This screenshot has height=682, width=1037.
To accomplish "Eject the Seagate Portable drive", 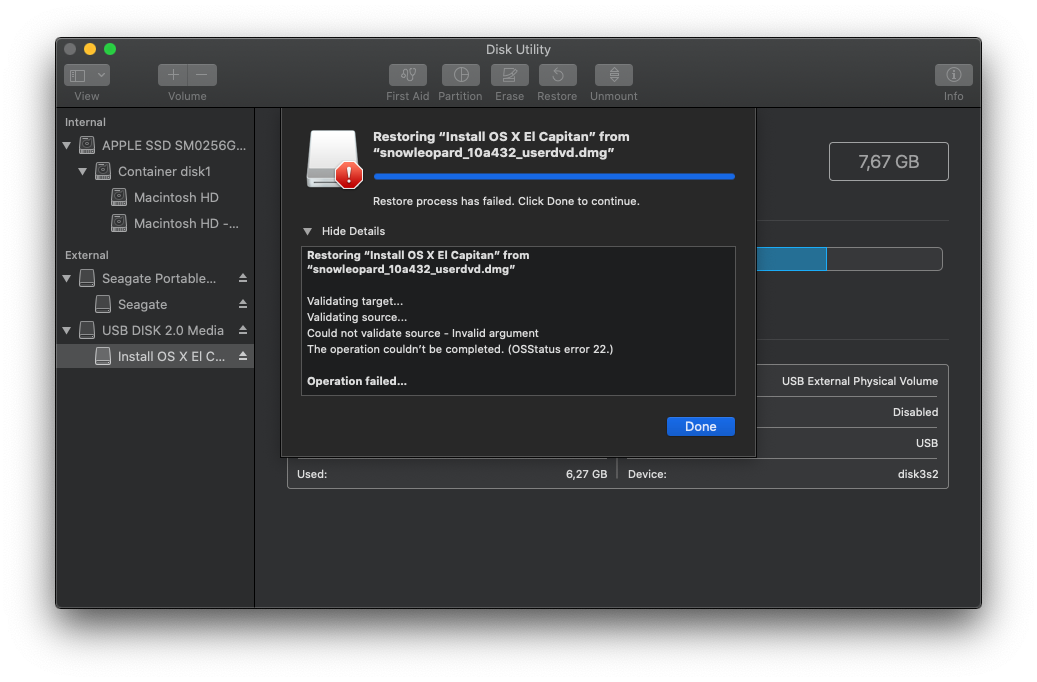I will click(x=243, y=278).
